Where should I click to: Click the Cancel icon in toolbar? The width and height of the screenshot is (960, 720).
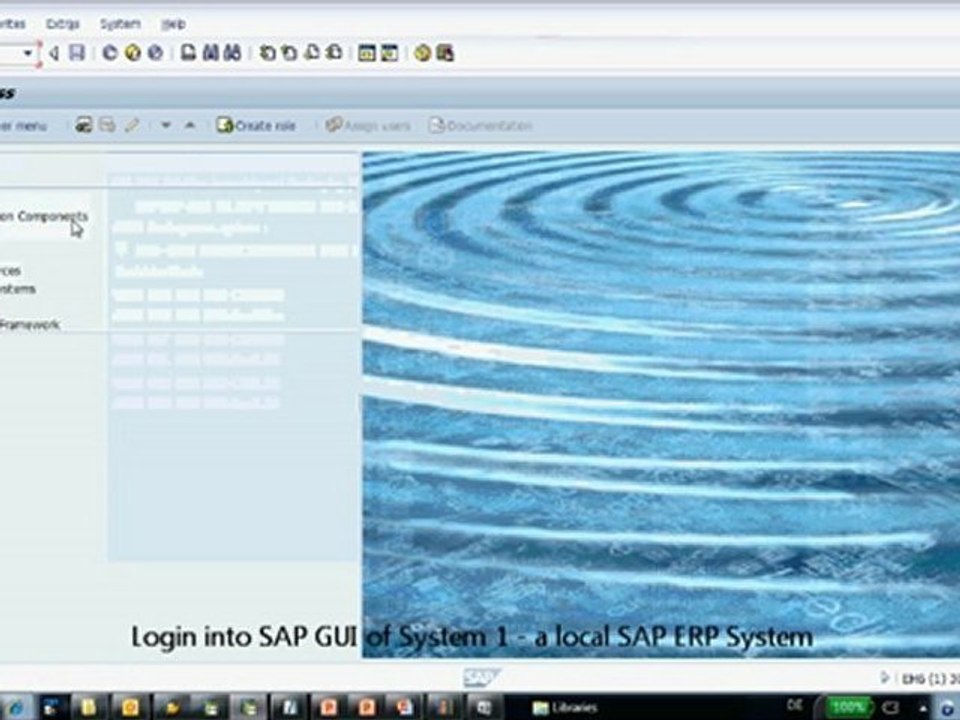point(155,53)
